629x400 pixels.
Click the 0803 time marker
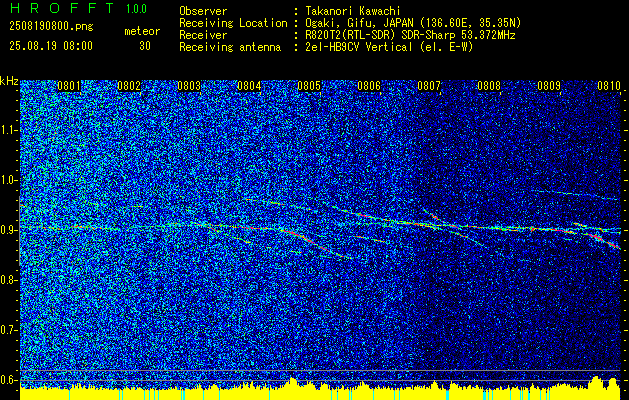[189, 86]
